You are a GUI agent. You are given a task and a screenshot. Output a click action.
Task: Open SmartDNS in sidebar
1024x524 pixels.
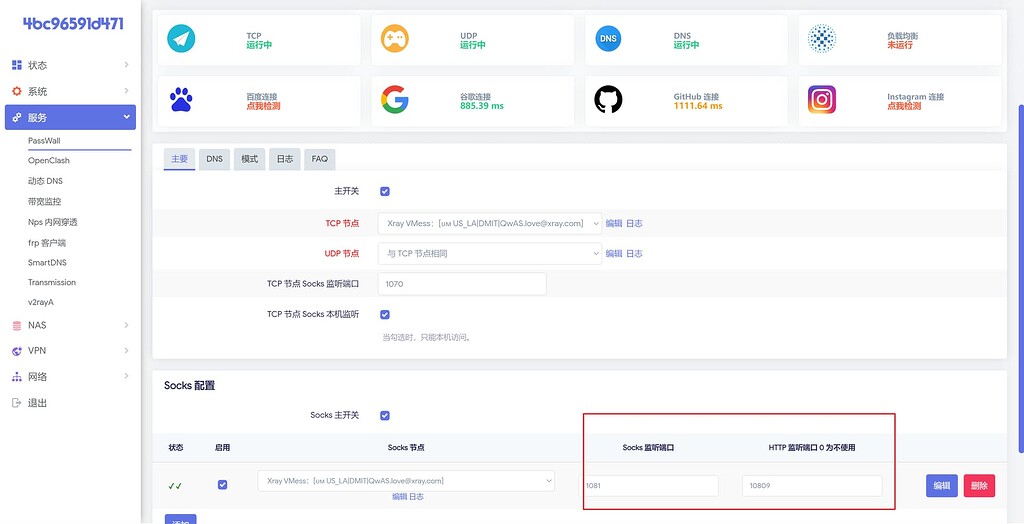pos(48,263)
